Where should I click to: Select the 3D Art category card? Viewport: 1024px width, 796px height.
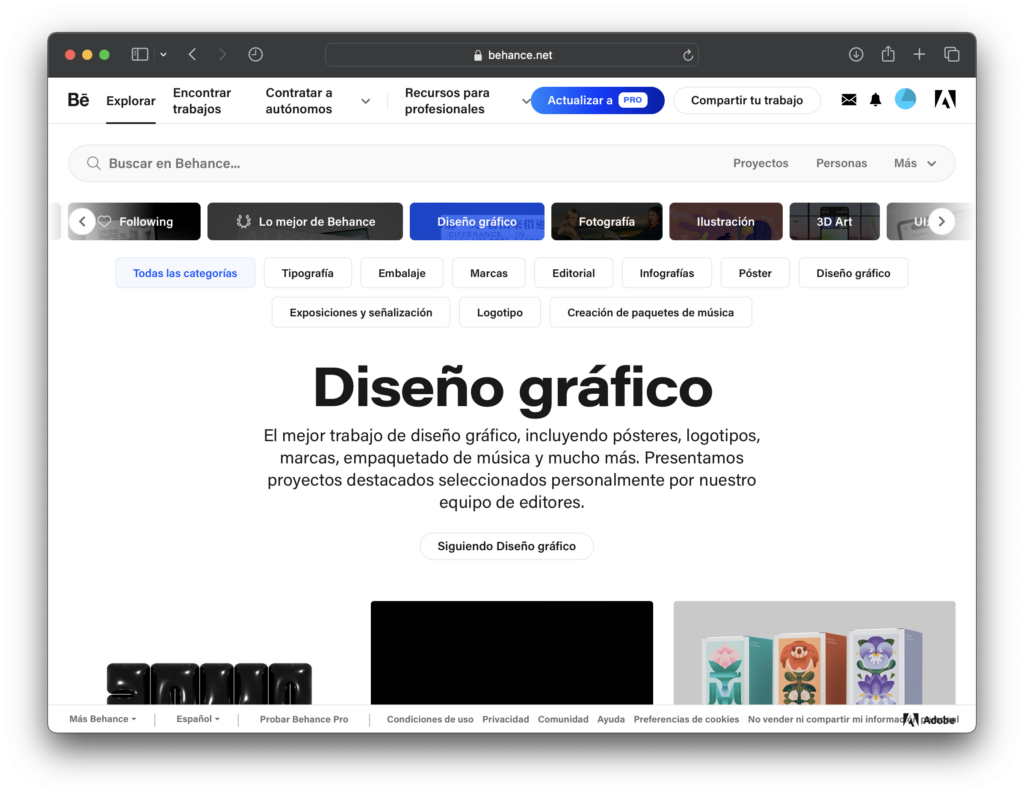pyautogui.click(x=834, y=221)
